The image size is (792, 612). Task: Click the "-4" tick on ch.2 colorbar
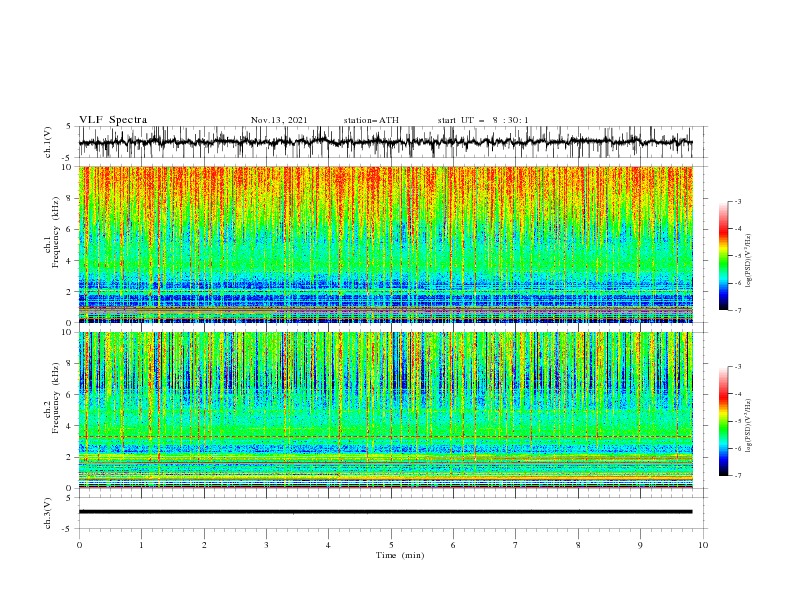coord(738,394)
